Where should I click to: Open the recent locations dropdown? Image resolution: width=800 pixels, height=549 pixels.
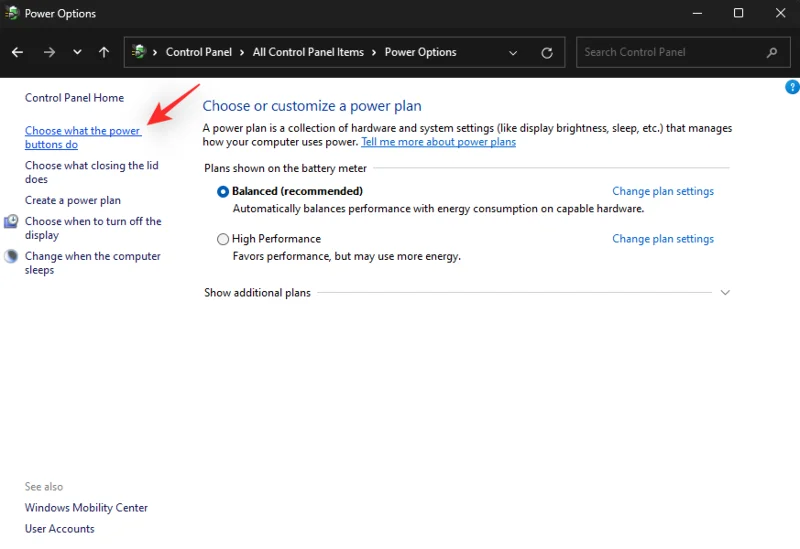click(x=77, y=52)
